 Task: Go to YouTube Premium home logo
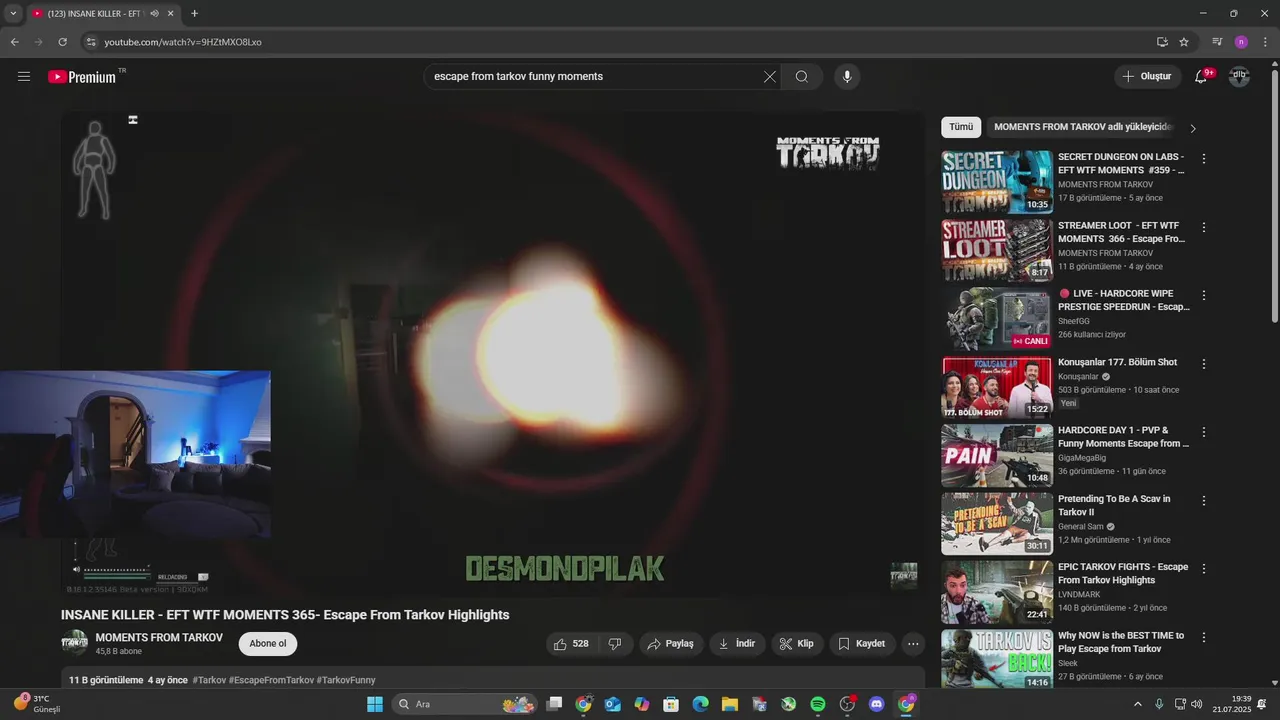point(83,77)
